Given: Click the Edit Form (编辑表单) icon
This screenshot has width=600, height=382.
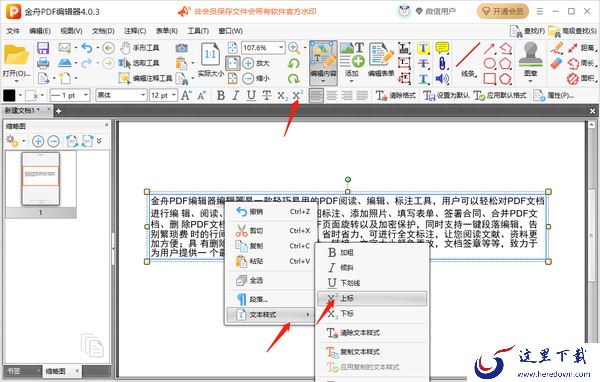Looking at the screenshot, I should [x=381, y=60].
